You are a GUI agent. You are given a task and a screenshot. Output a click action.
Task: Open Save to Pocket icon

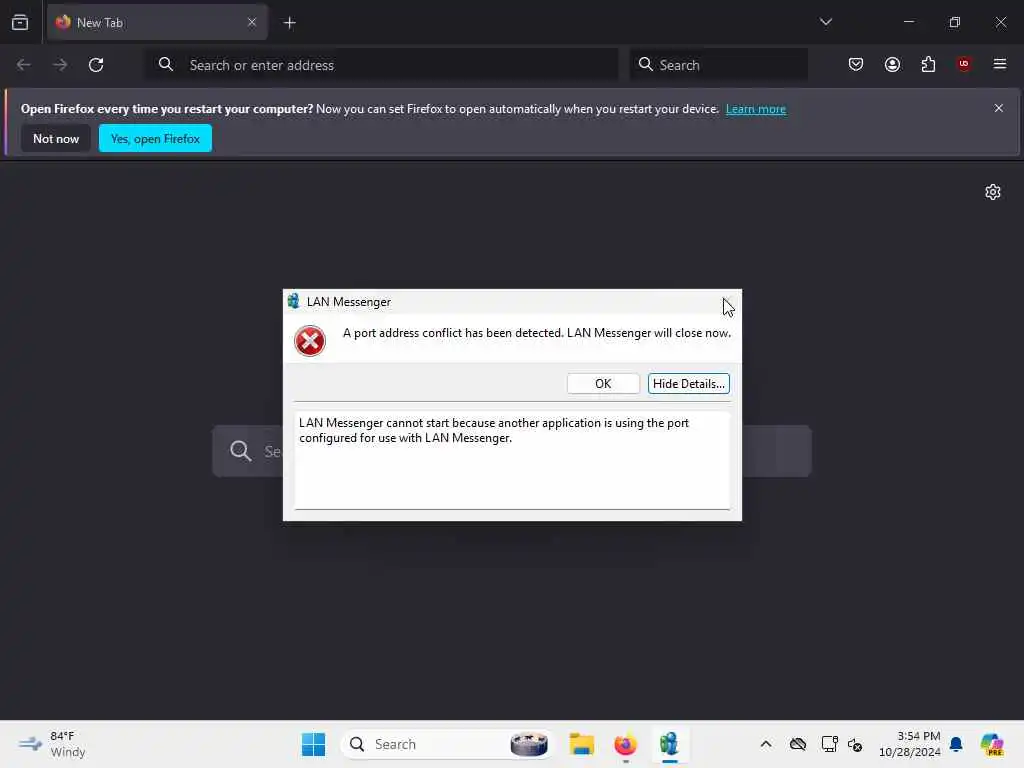coord(856,64)
